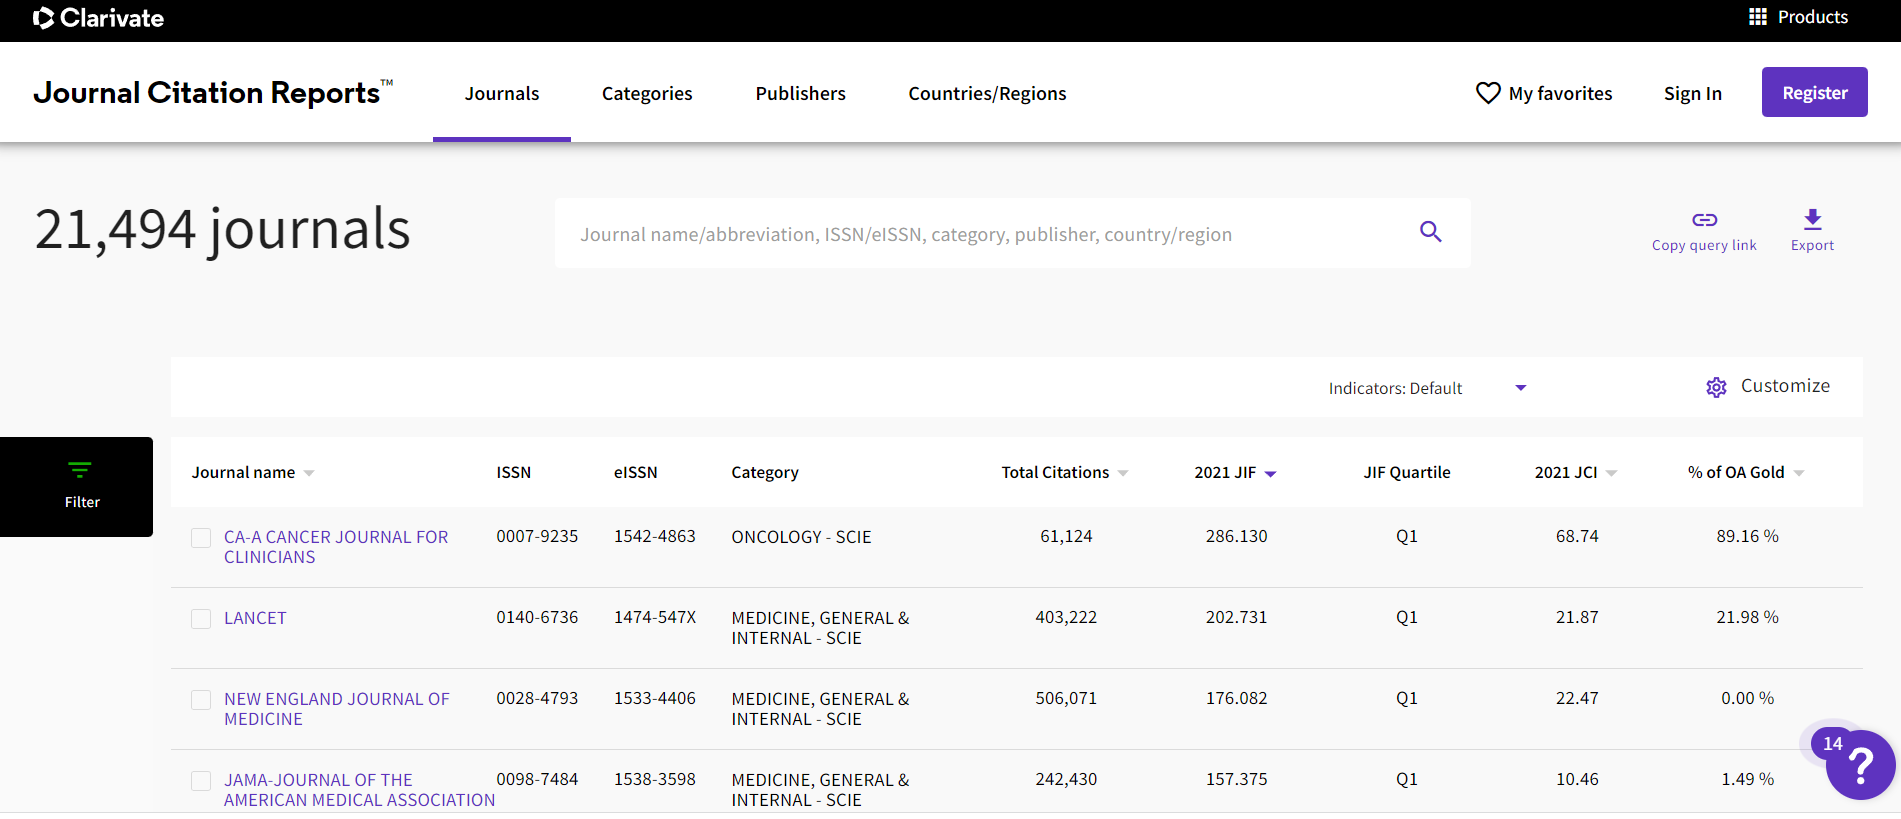
Task: Select the CA-A Cancer Journal checkbox
Action: pos(201,538)
